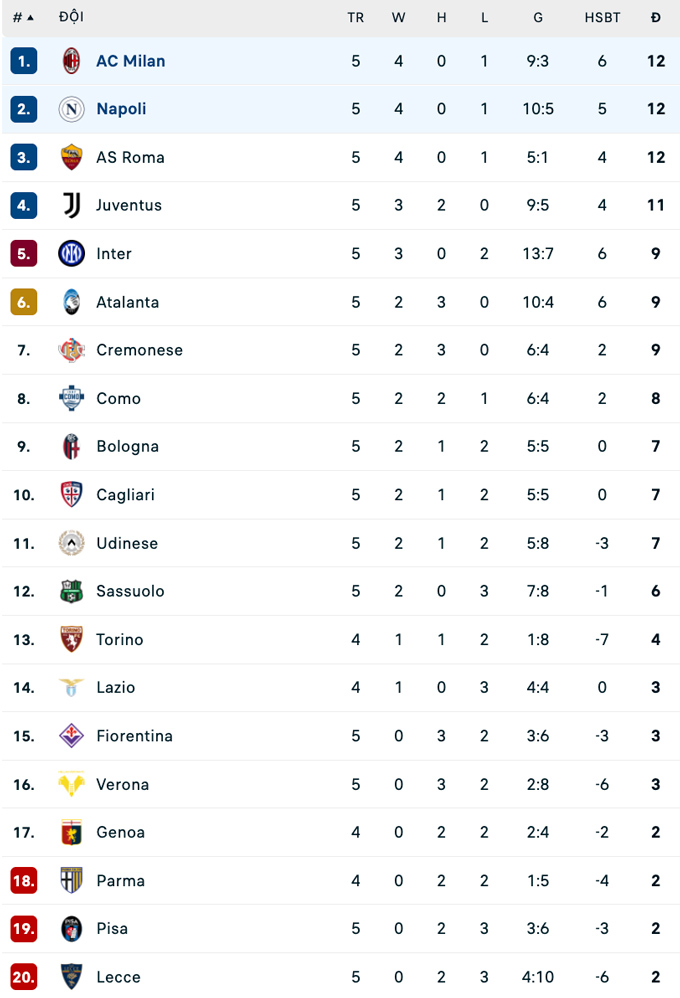The height and width of the screenshot is (998, 680).
Task: Select the Cremonese team name
Action: [139, 350]
